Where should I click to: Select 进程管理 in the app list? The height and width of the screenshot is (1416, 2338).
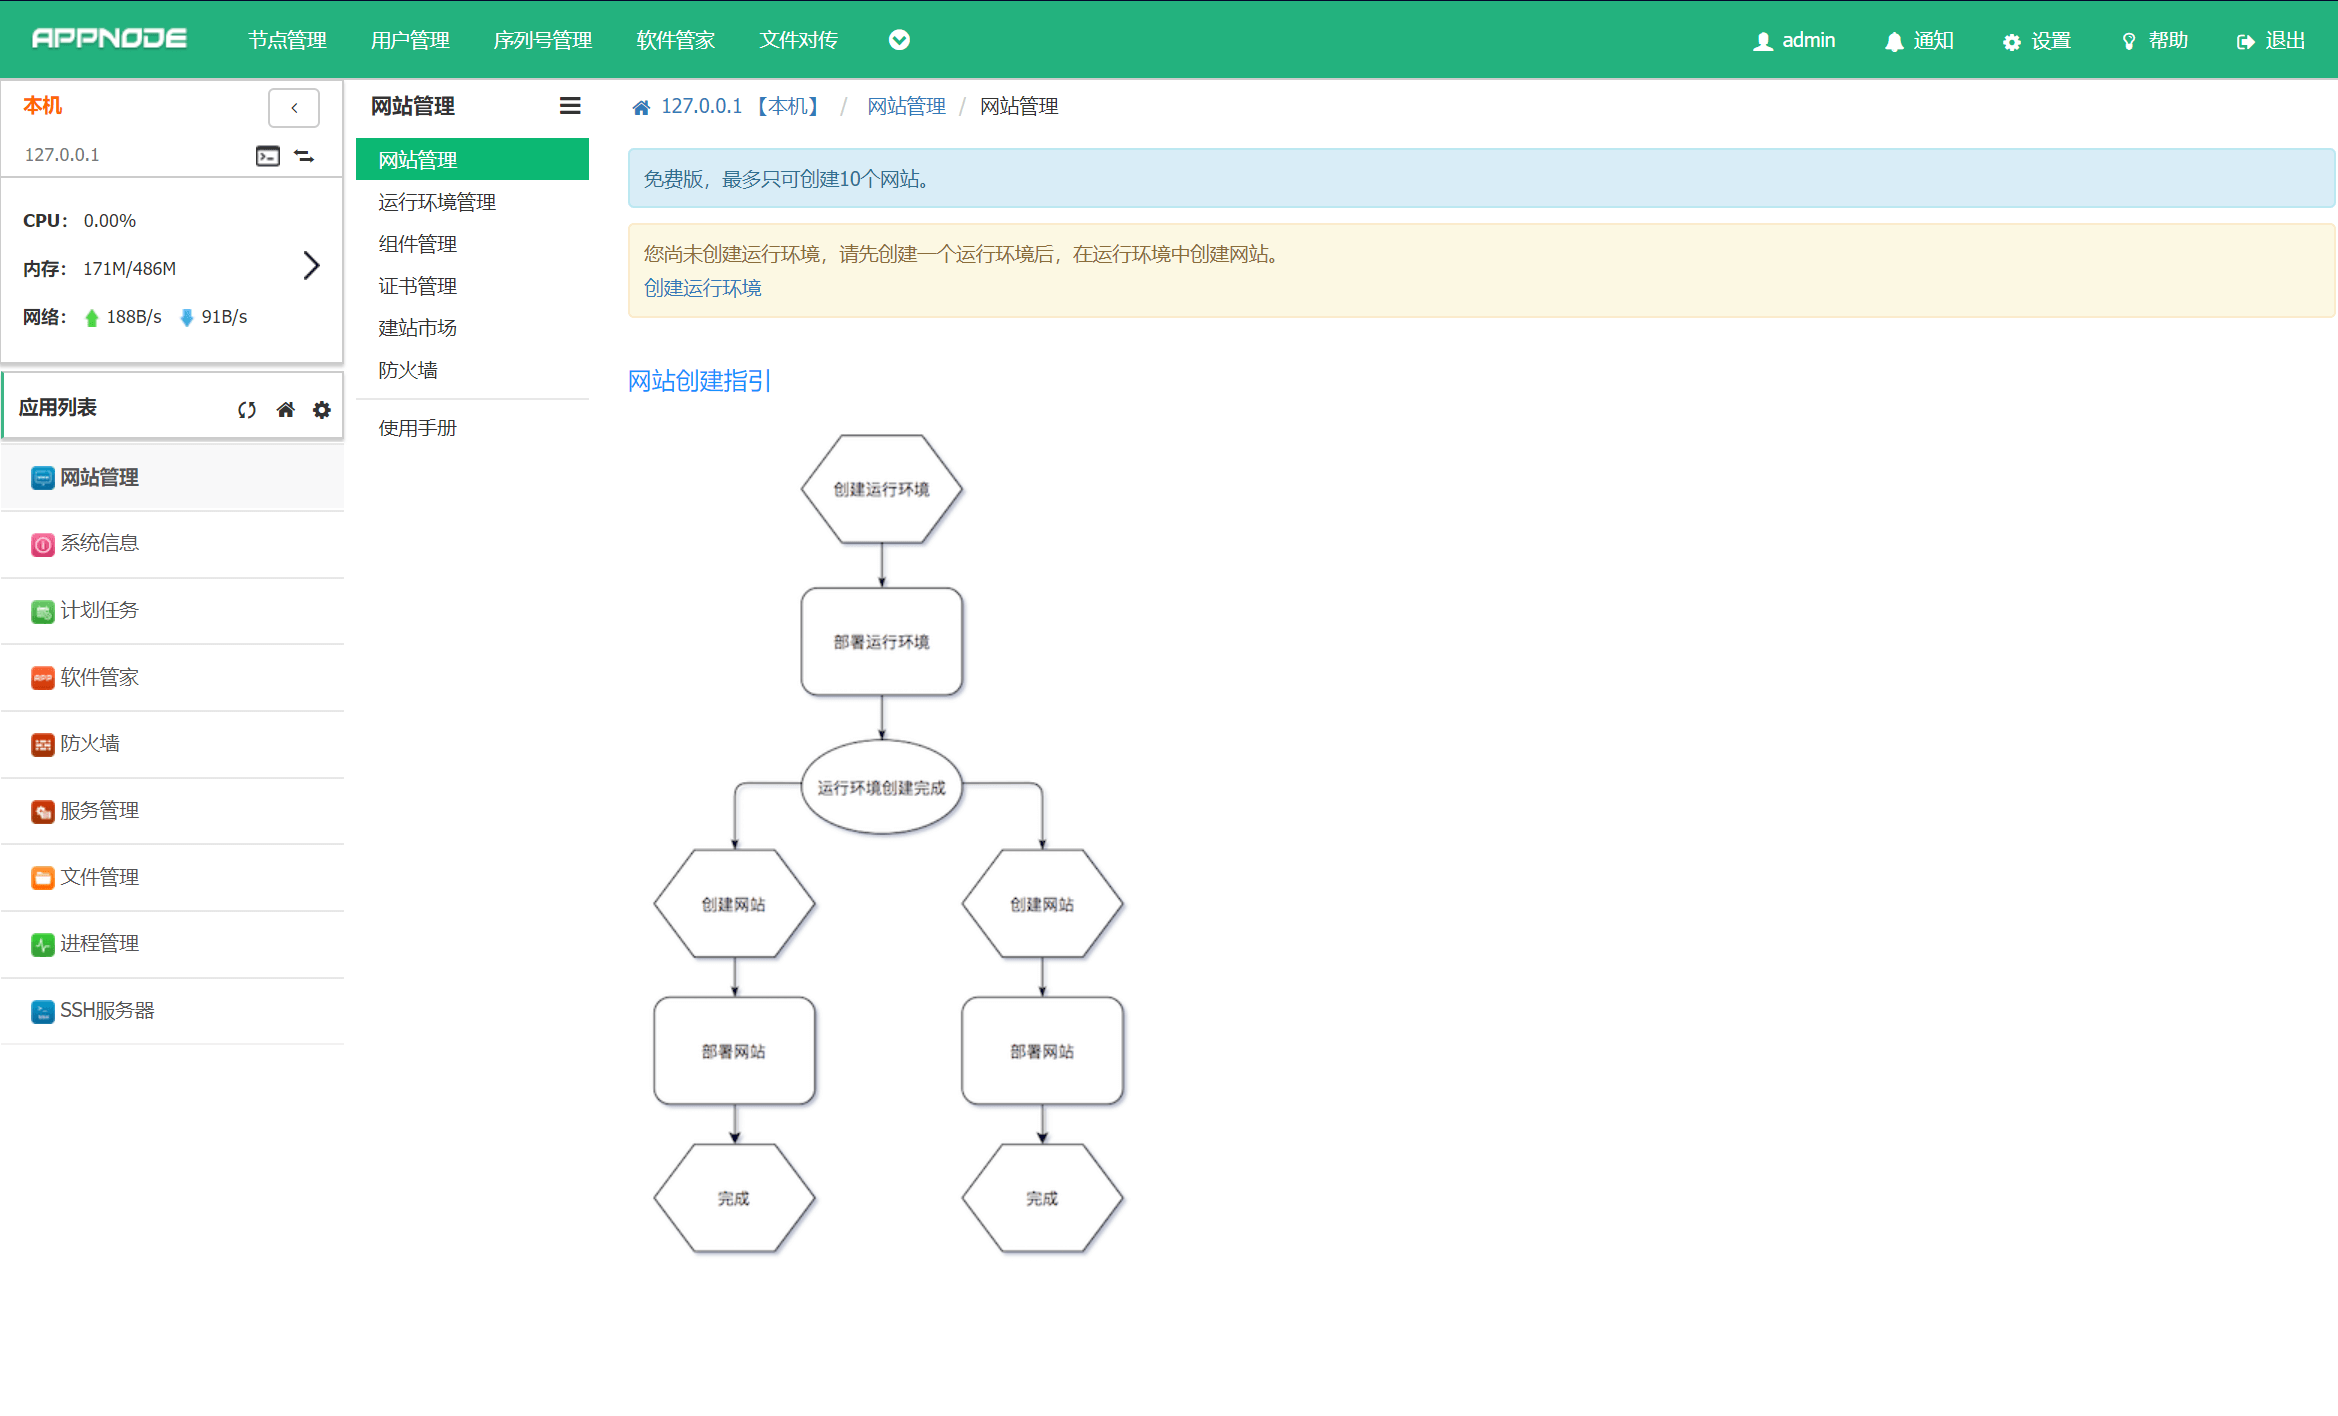click(x=173, y=944)
